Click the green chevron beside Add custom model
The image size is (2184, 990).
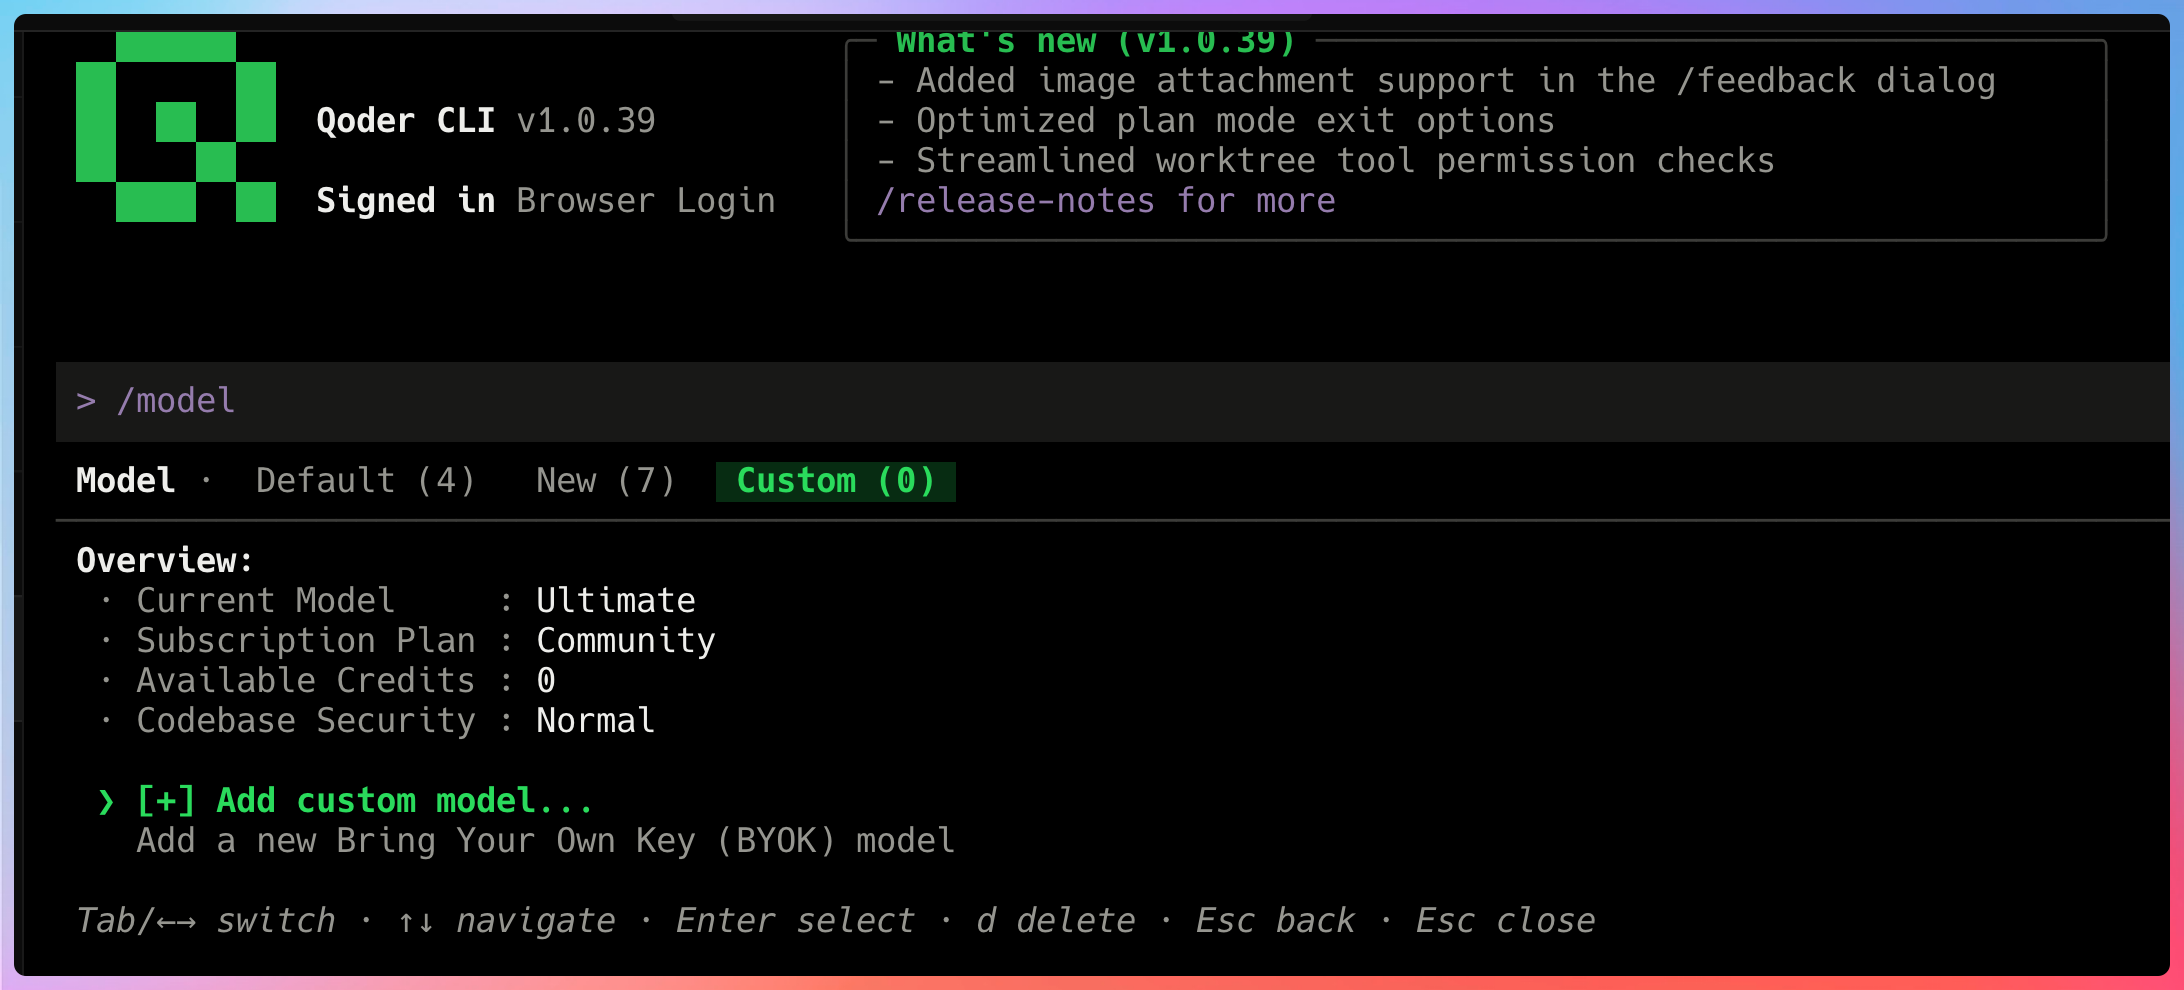106,801
